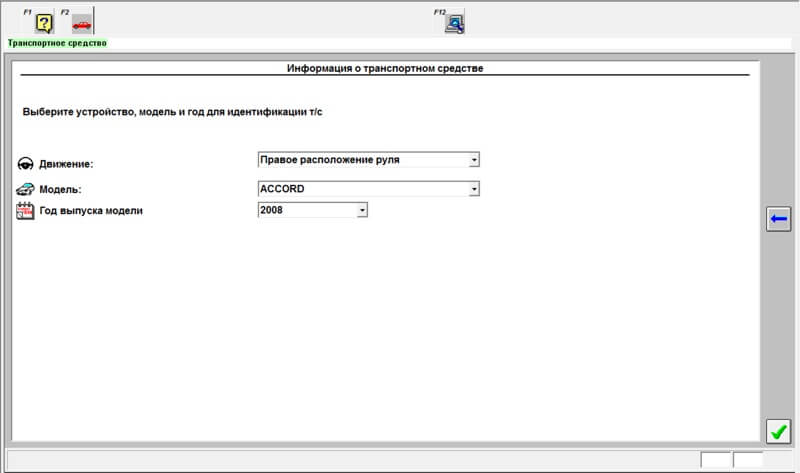The image size is (800, 473).
Task: Click the F2 red car vehicle icon
Action: pyautogui.click(x=82, y=24)
